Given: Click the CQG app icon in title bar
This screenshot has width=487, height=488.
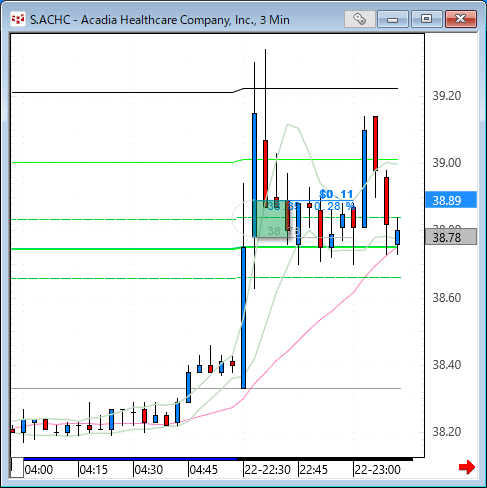Looking at the screenshot, I should tap(17, 19).
